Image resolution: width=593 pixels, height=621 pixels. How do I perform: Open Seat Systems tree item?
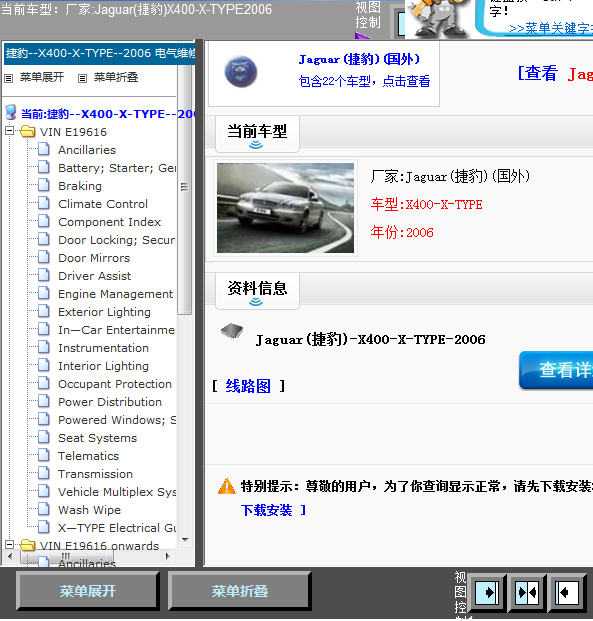coord(97,438)
